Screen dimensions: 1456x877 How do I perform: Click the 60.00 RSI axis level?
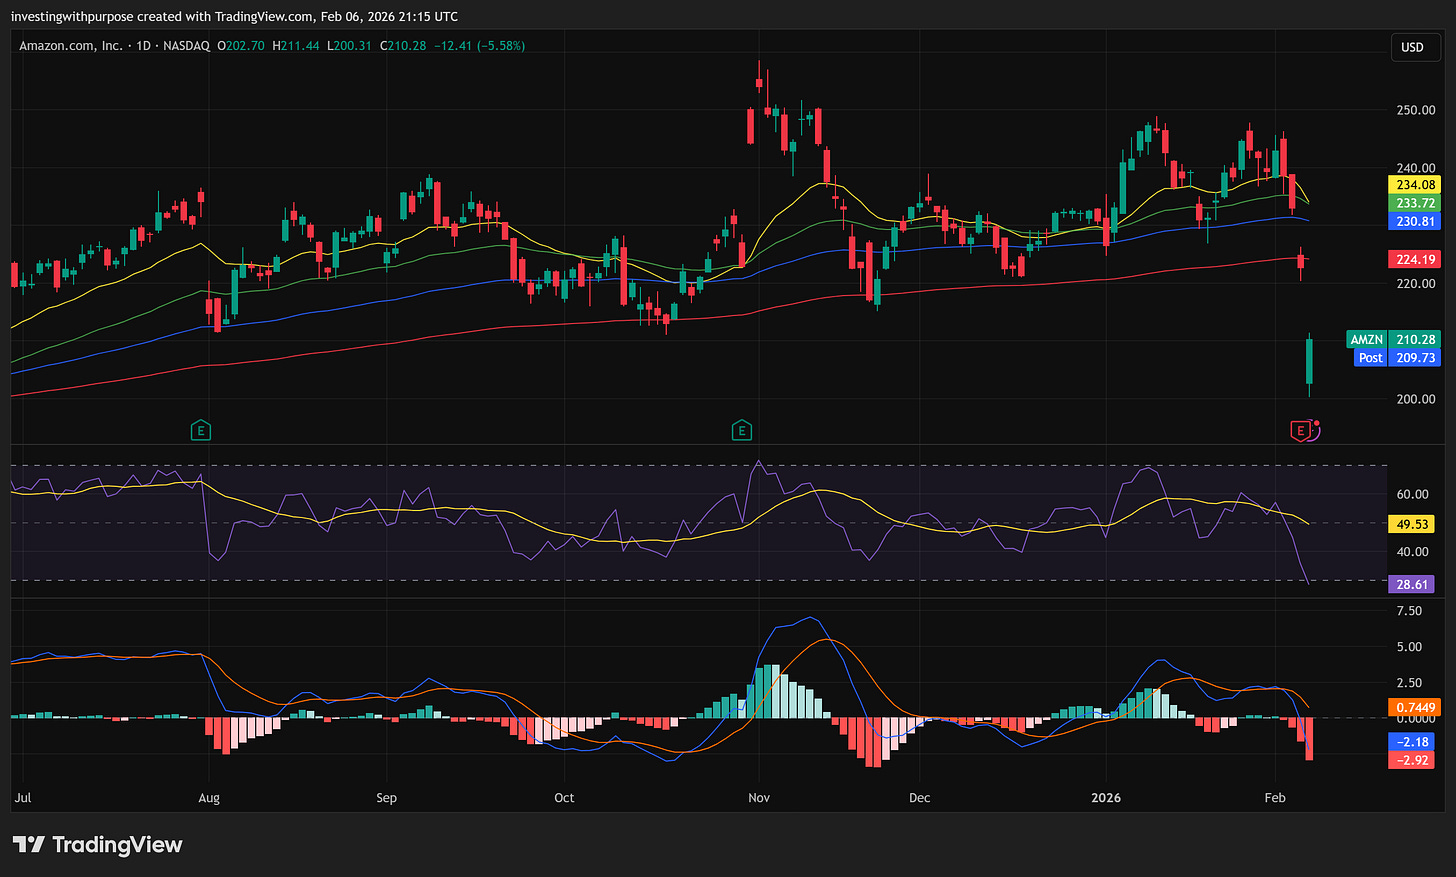point(1412,494)
